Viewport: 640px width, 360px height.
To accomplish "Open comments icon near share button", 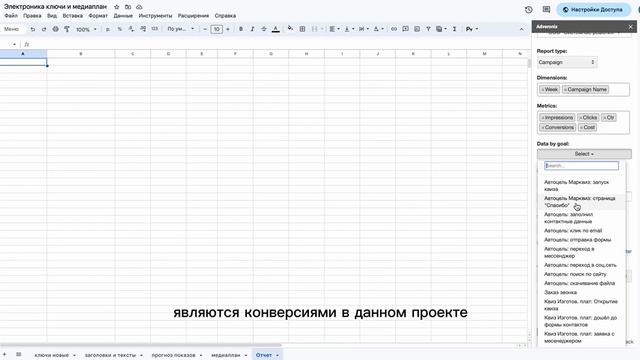I will [x=547, y=9].
